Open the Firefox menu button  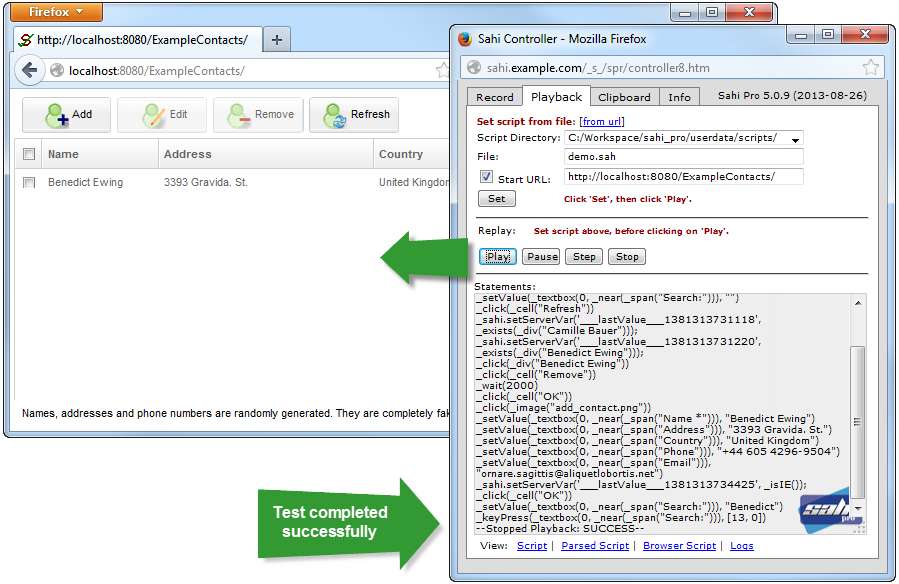(x=56, y=11)
